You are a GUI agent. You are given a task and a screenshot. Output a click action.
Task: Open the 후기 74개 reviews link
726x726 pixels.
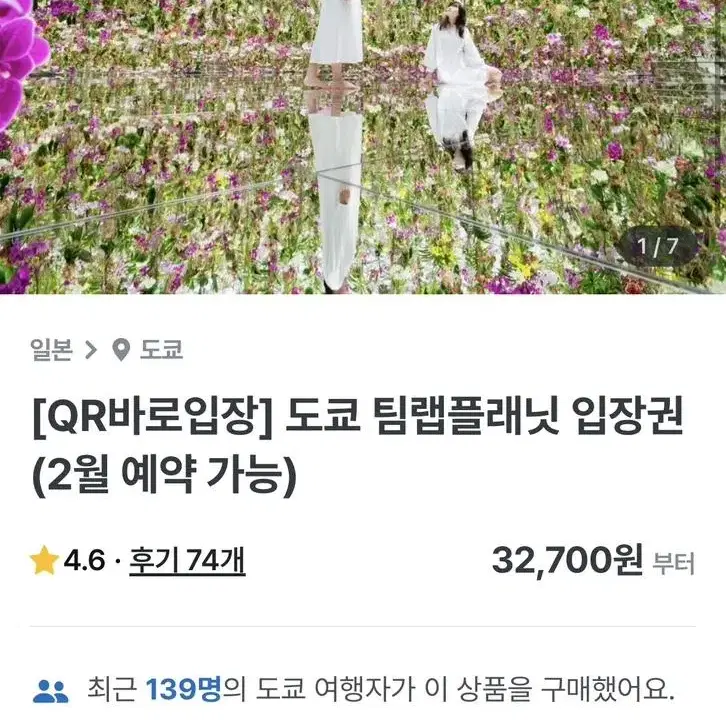(x=187, y=561)
